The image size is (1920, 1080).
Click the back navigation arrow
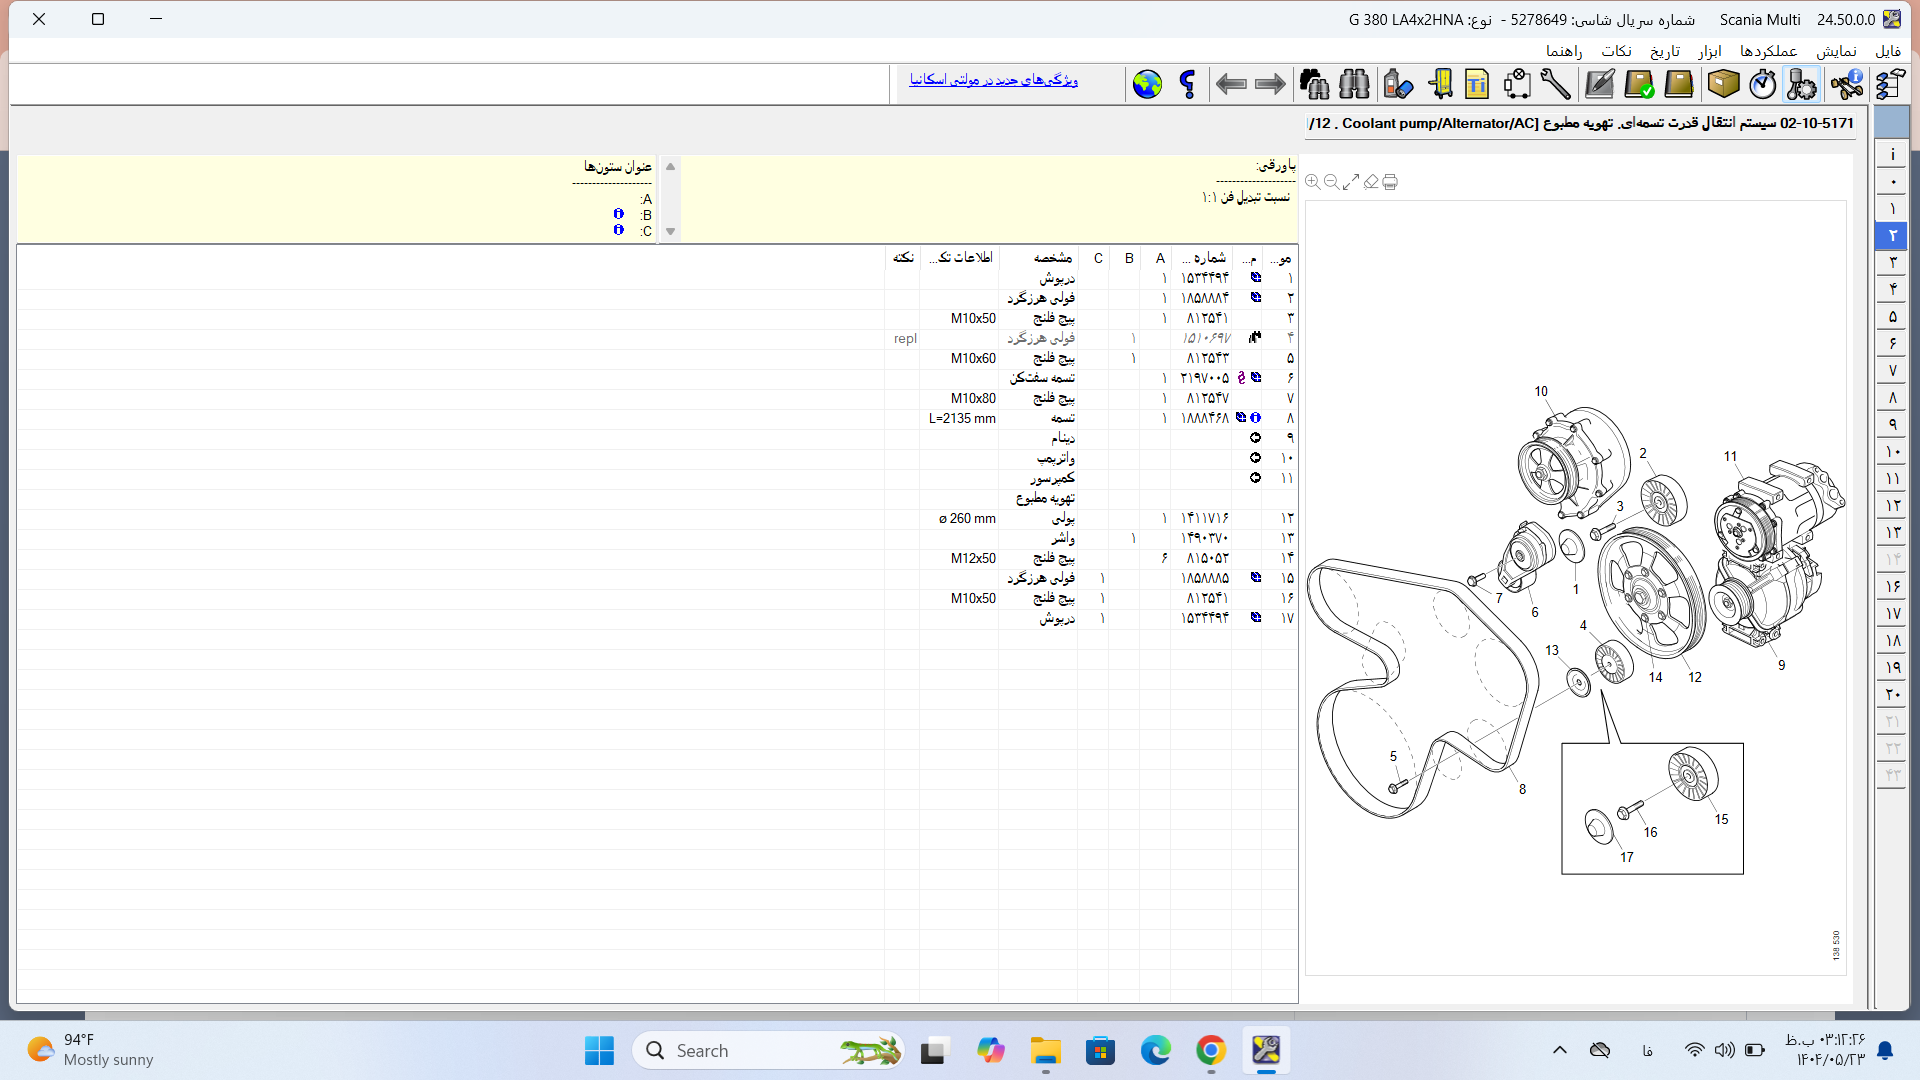tap(1230, 85)
